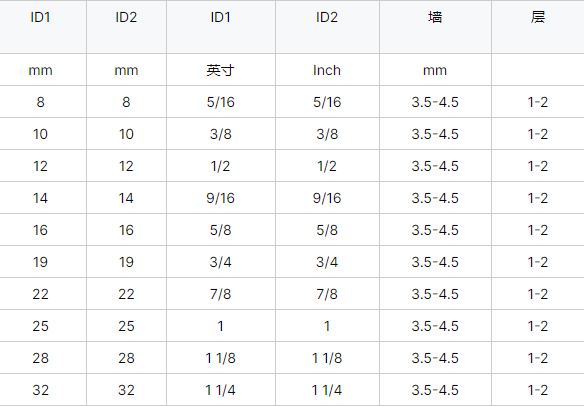Click 1 1/8 in the ID2 Inch column
This screenshot has height=406, width=584.
(327, 358)
